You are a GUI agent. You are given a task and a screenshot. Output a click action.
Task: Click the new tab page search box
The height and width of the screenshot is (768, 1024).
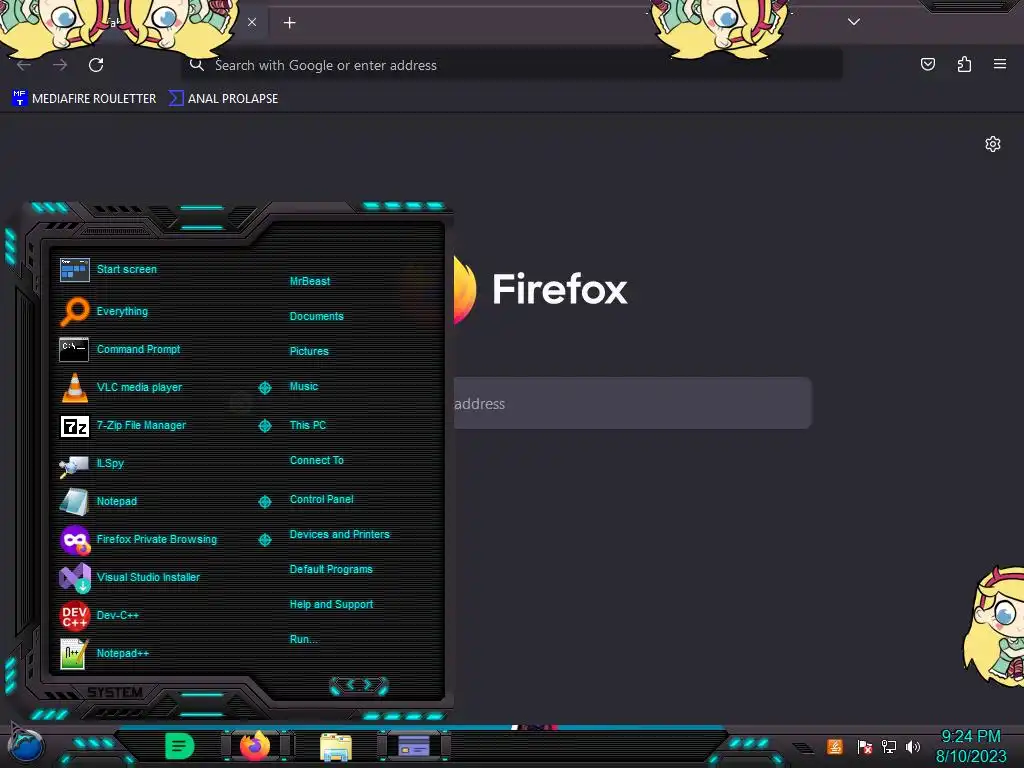632,403
